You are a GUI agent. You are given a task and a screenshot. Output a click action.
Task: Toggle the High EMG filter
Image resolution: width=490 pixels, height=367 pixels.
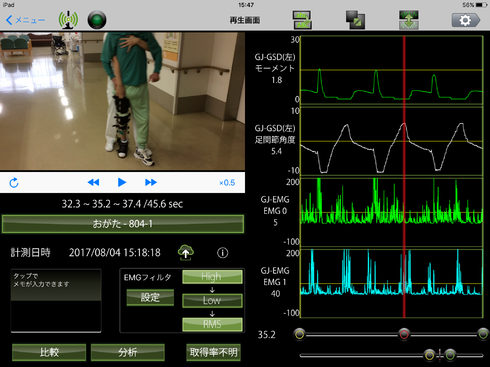(212, 277)
